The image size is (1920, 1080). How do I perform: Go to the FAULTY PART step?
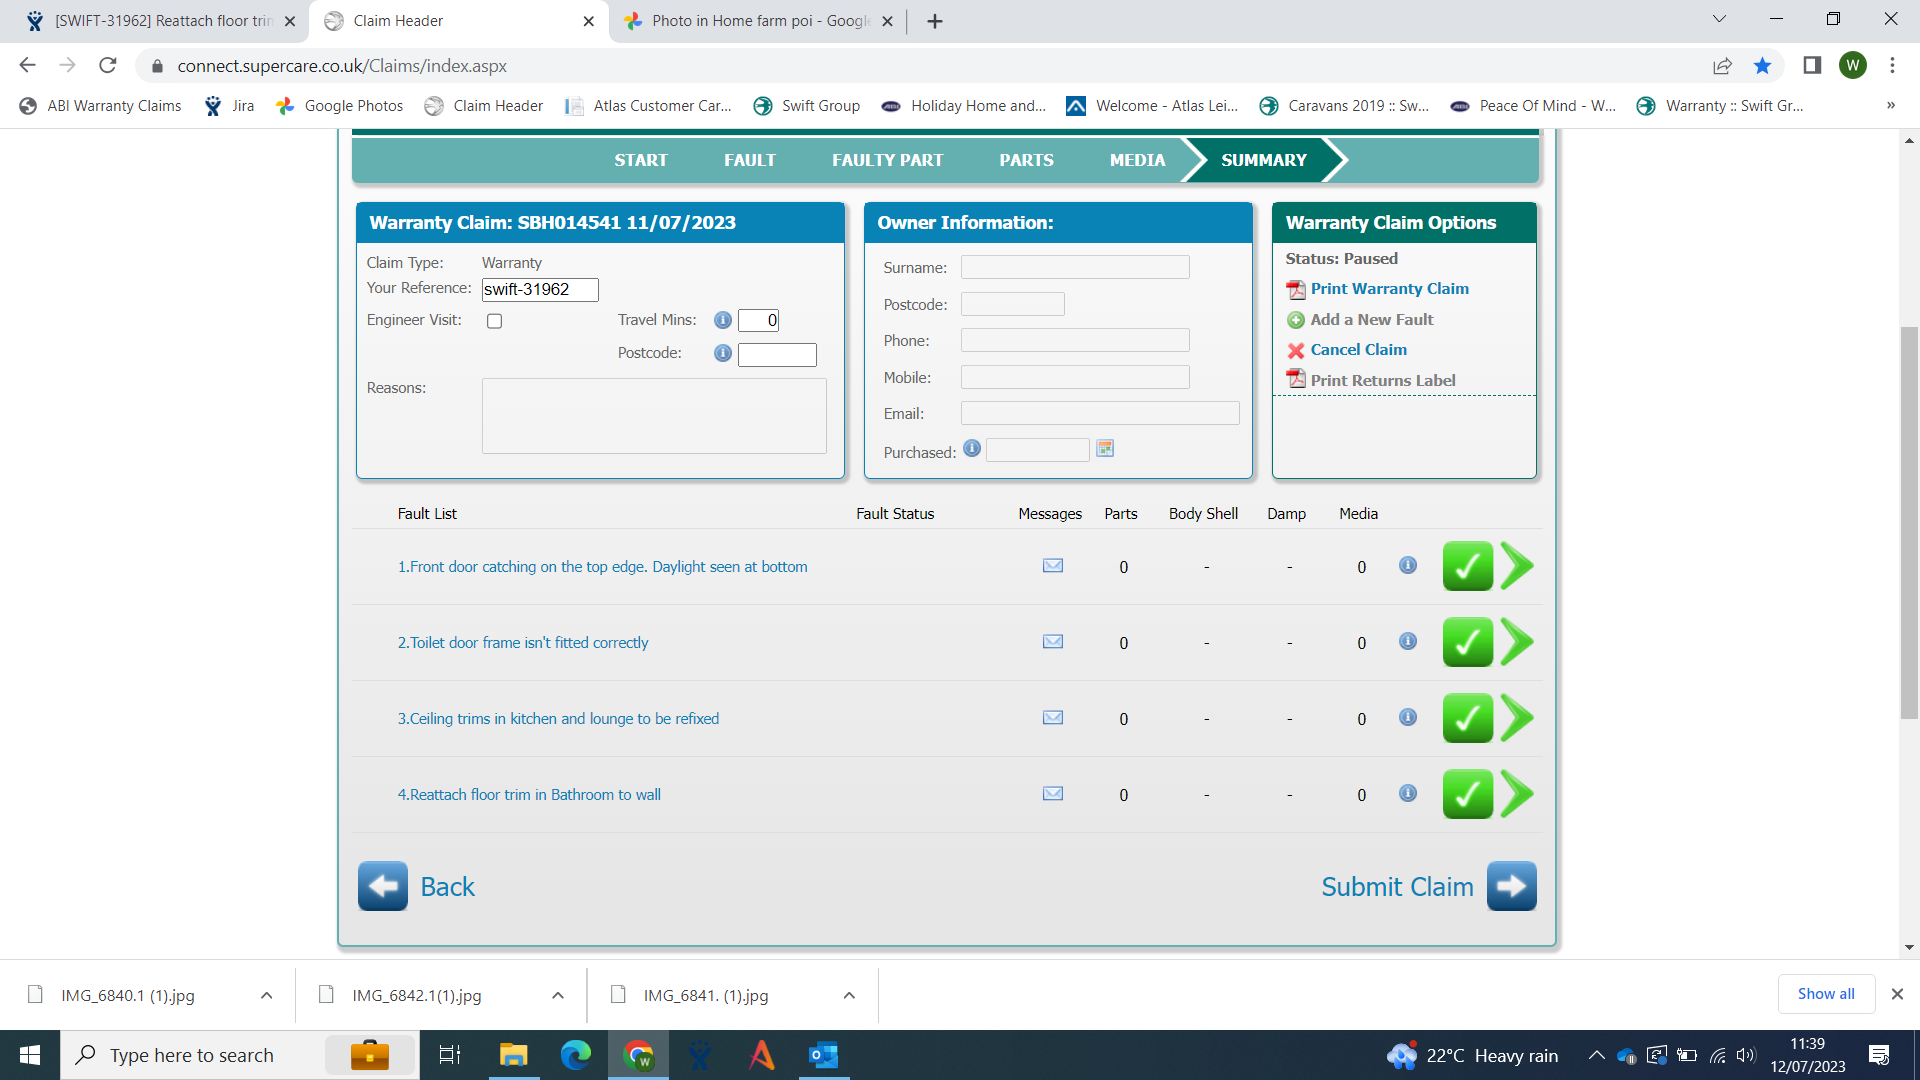887,160
